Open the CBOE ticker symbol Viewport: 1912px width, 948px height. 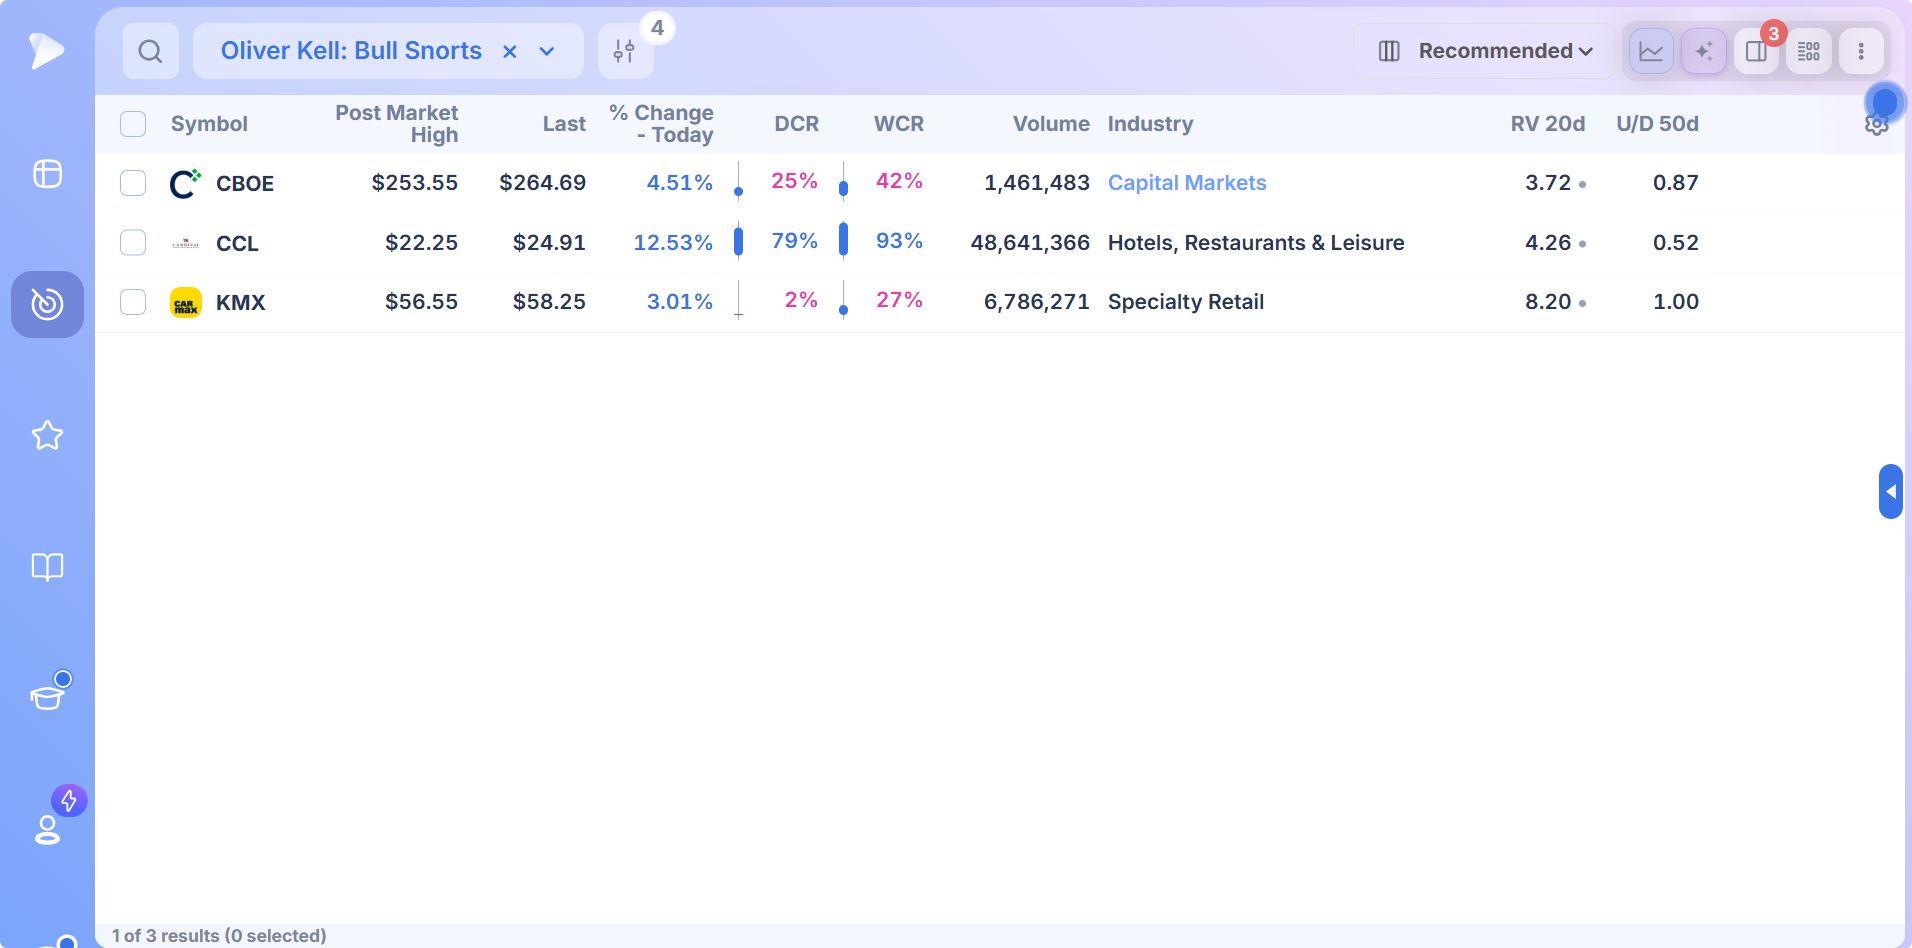point(245,184)
